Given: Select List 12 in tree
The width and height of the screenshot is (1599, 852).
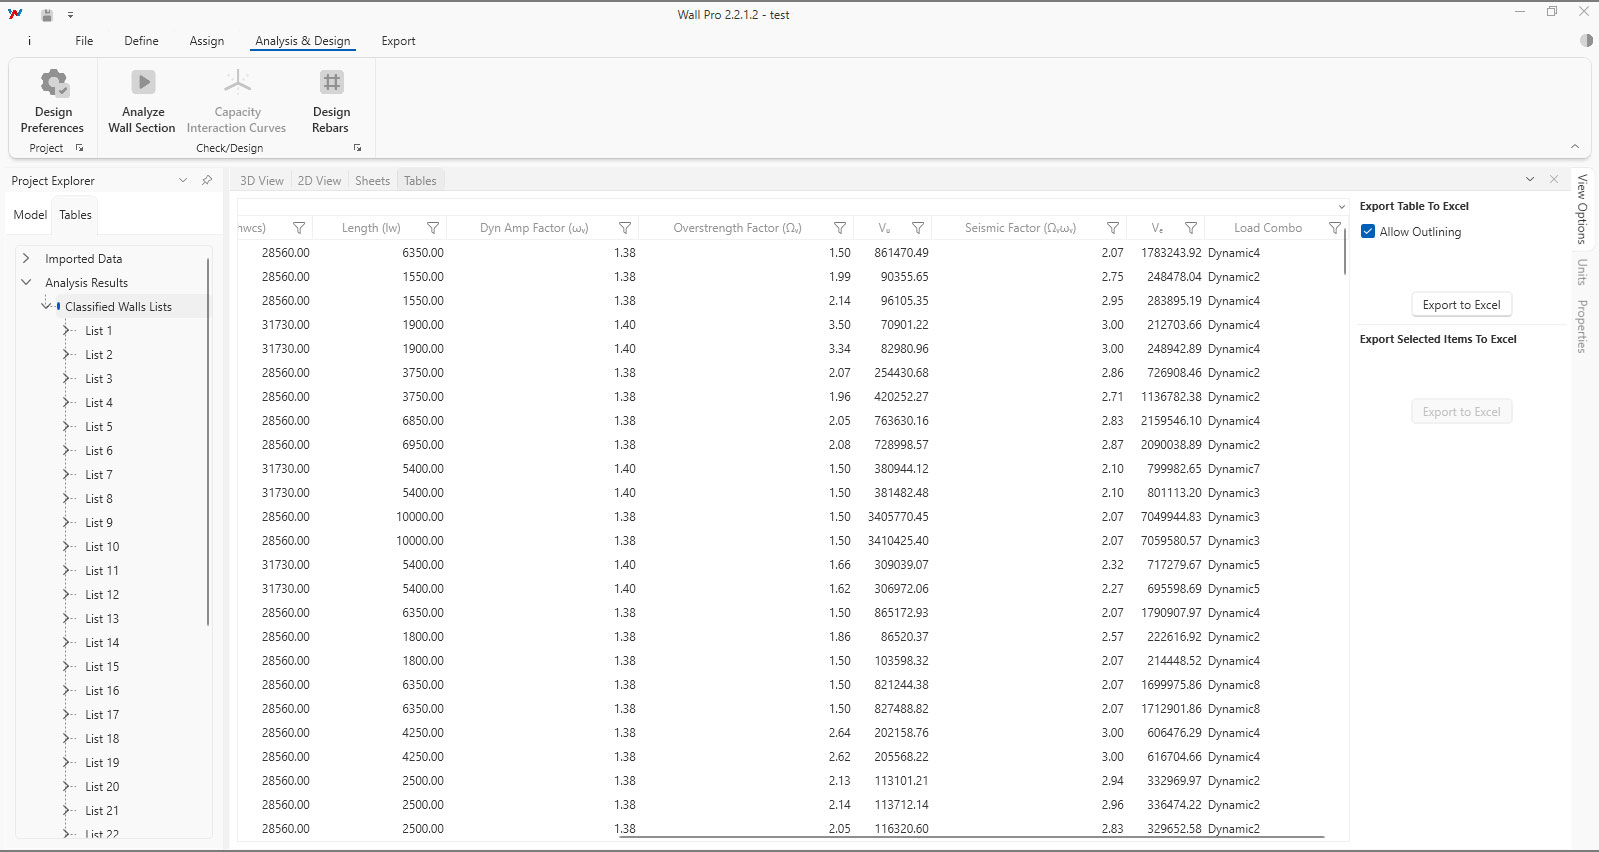Looking at the screenshot, I should click(x=102, y=595).
